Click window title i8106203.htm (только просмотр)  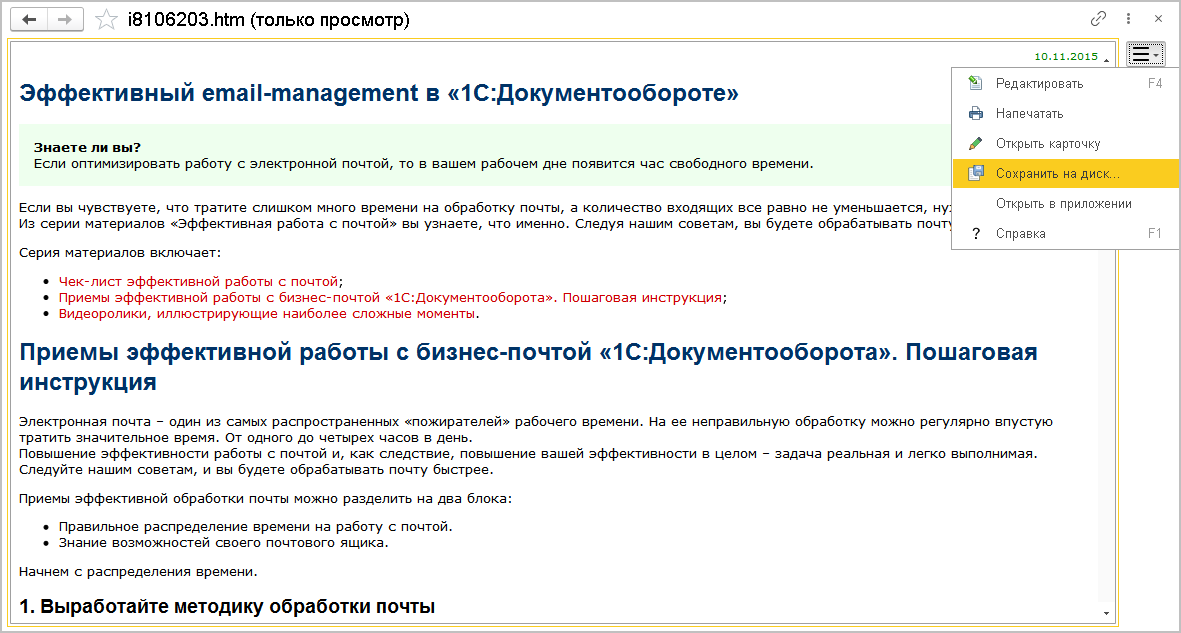(269, 20)
